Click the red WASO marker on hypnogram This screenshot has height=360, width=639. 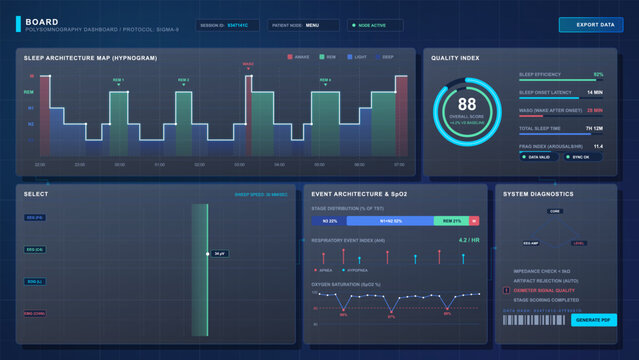coord(248,66)
